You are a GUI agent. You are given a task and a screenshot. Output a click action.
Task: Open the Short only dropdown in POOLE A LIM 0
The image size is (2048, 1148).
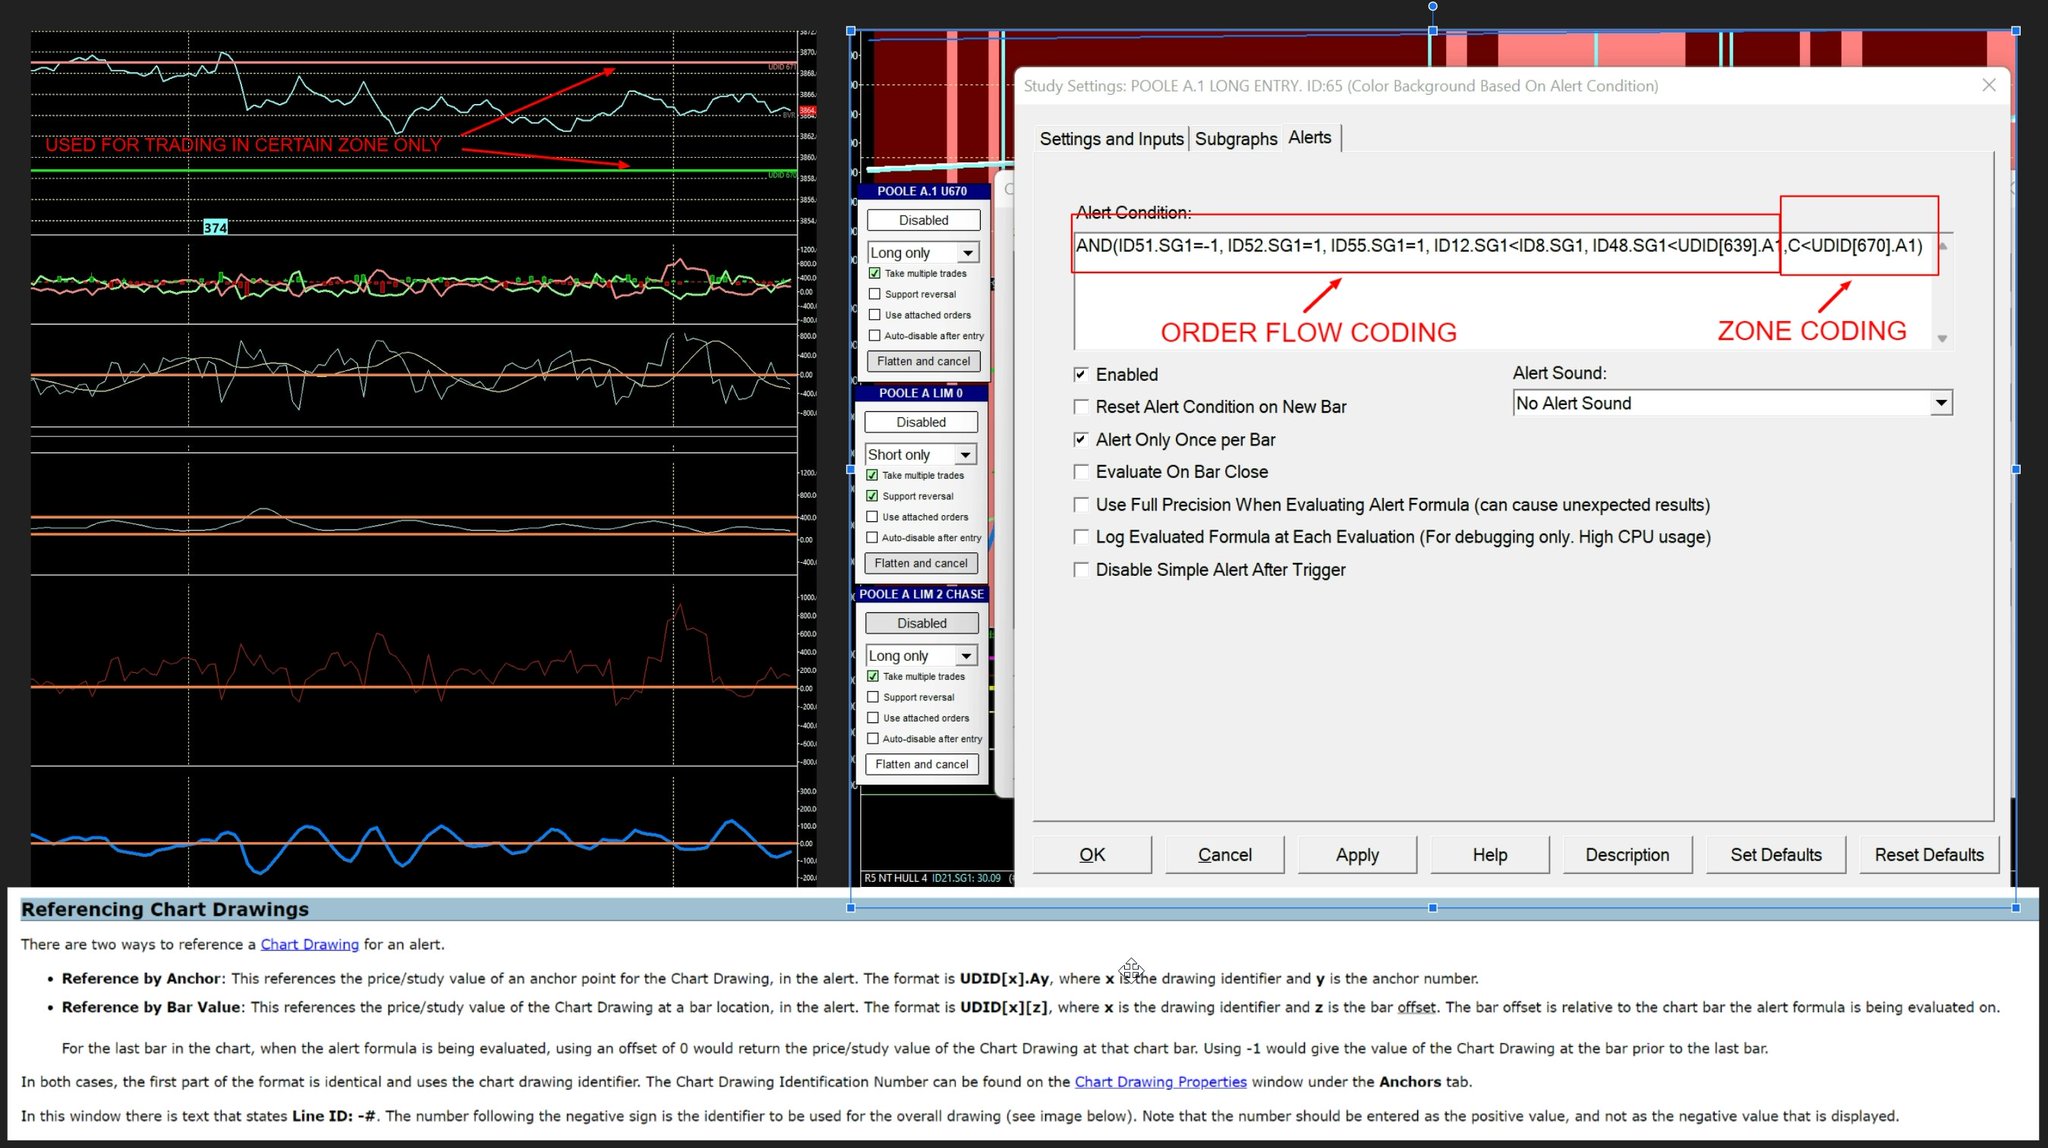click(x=963, y=454)
